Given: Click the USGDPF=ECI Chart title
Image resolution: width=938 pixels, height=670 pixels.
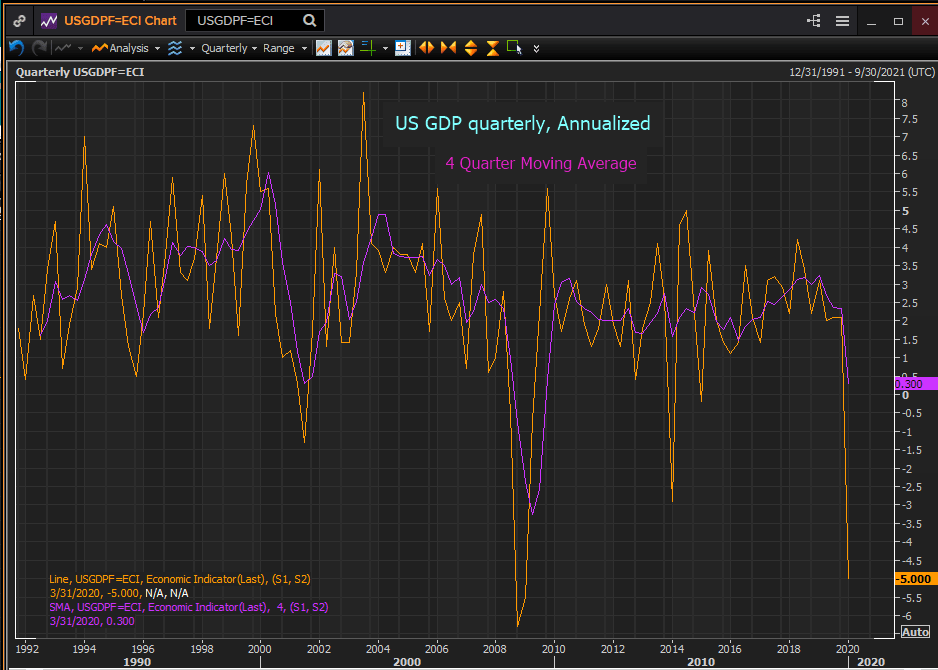Looking at the screenshot, I should (118, 21).
